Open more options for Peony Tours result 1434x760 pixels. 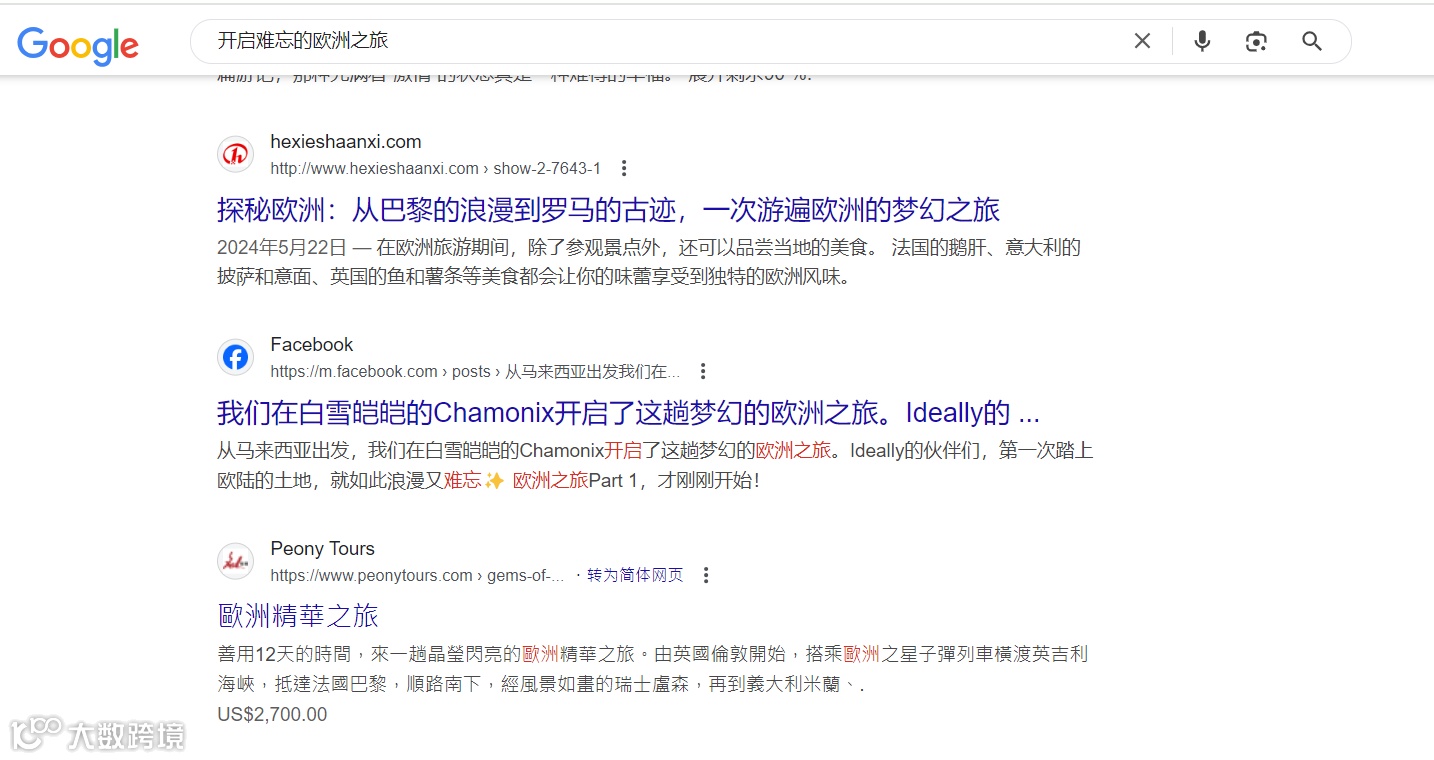click(x=706, y=575)
